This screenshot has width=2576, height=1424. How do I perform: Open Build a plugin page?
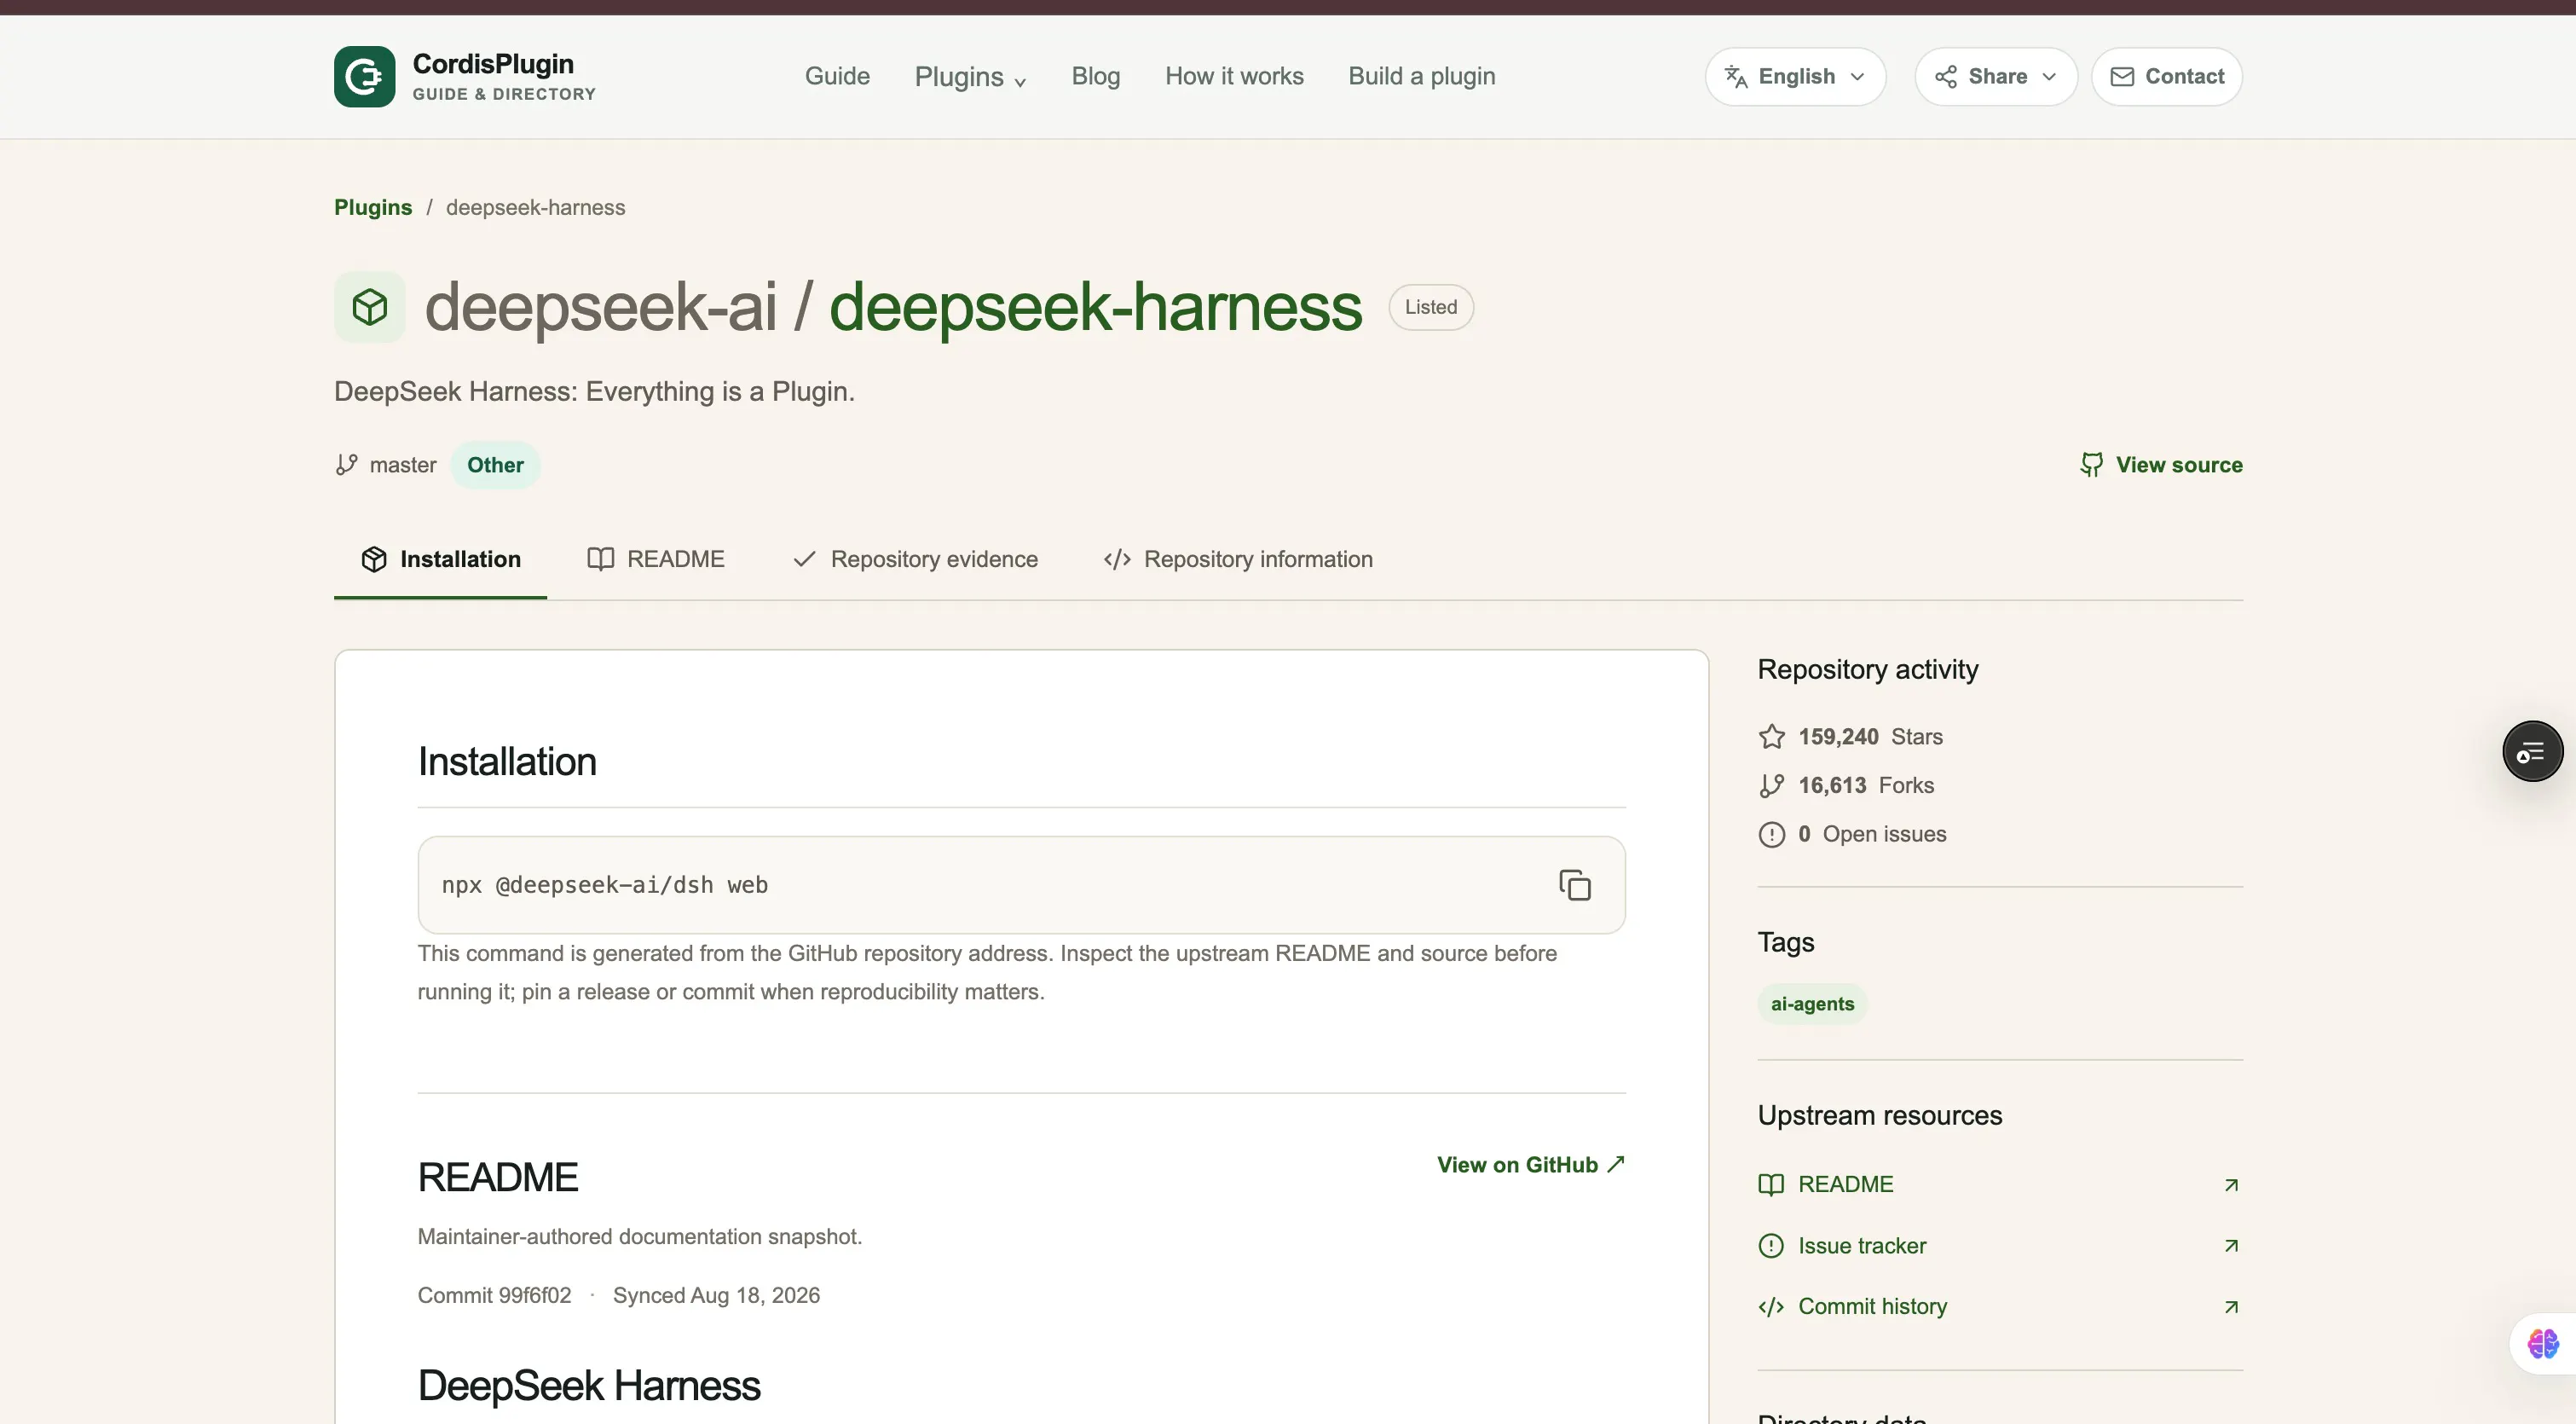click(x=1421, y=77)
